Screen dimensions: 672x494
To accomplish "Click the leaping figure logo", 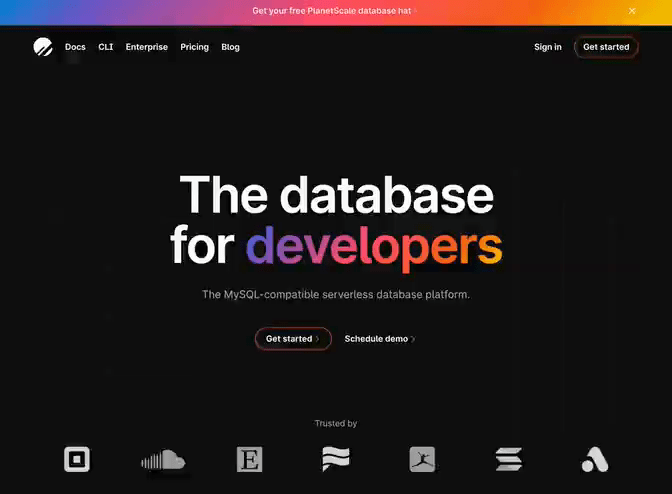I will [422, 460].
